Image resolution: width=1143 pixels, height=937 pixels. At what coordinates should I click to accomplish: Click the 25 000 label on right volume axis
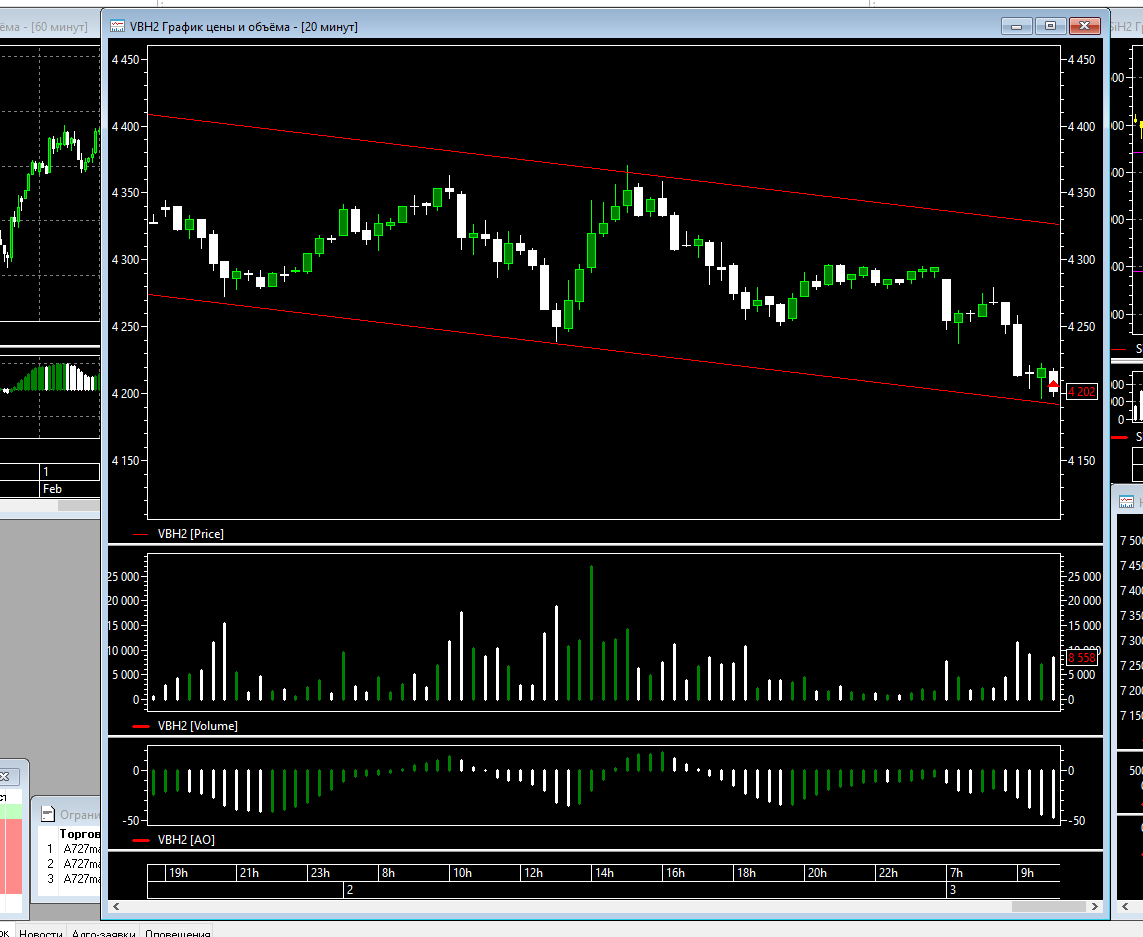pos(1085,577)
